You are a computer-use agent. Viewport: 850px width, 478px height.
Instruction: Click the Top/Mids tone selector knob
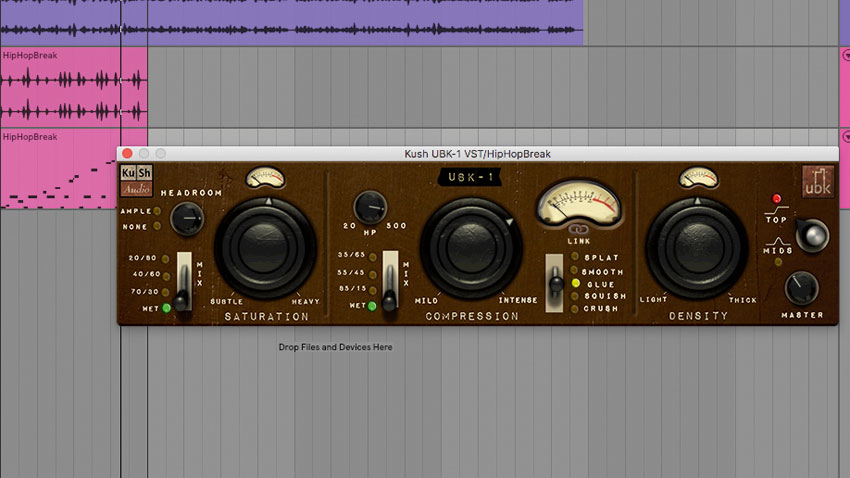(813, 235)
